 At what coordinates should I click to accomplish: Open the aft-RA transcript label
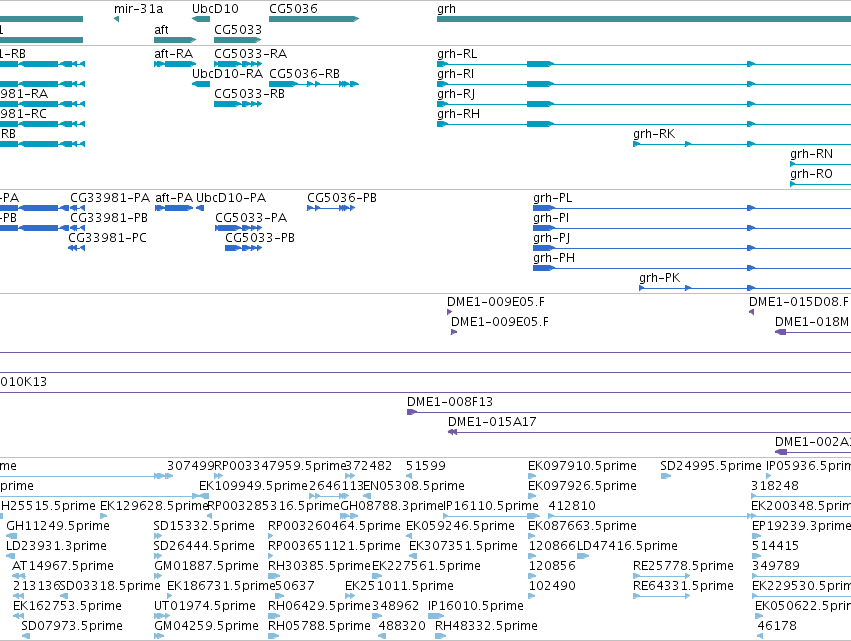click(174, 54)
